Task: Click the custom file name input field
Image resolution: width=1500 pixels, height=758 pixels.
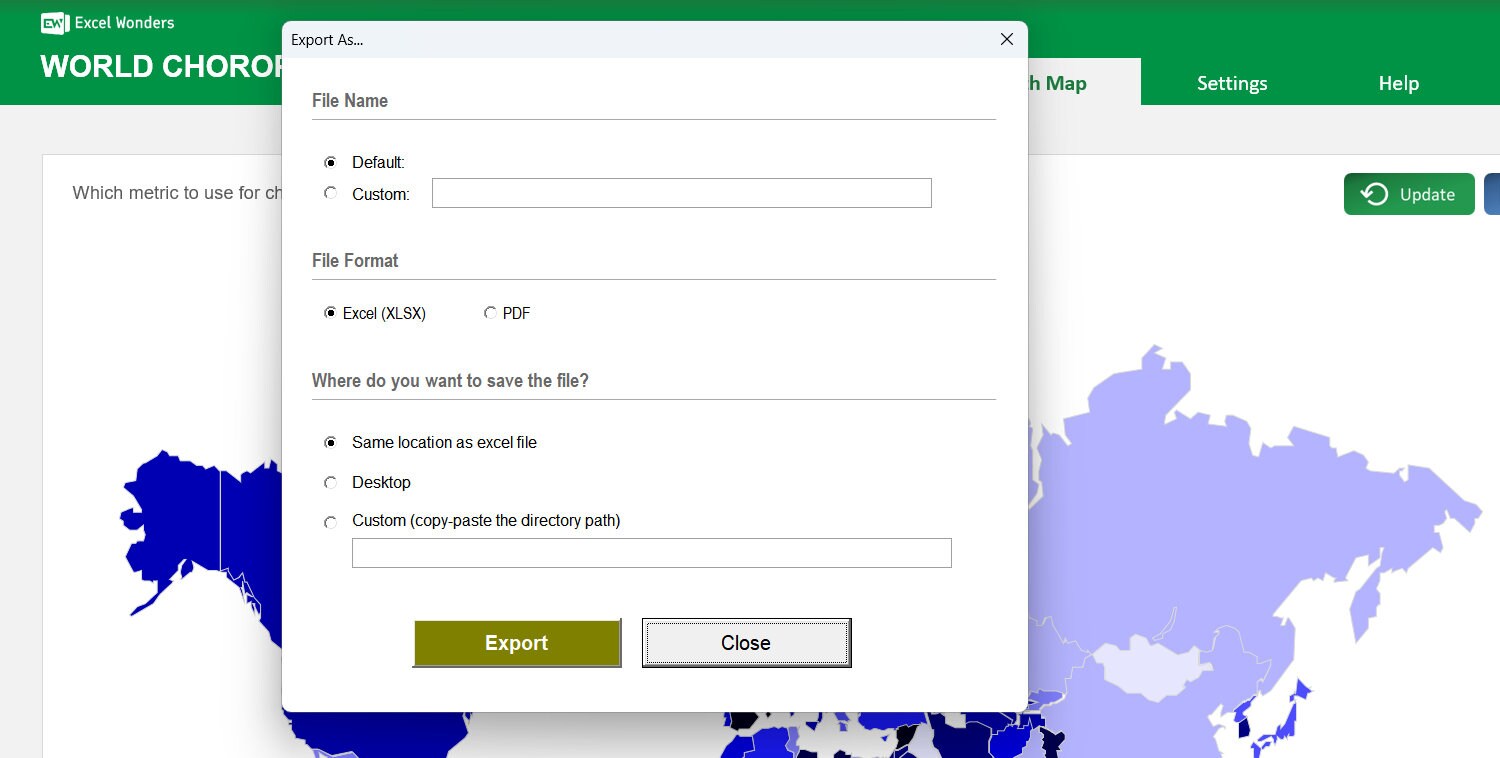Action: (x=681, y=192)
